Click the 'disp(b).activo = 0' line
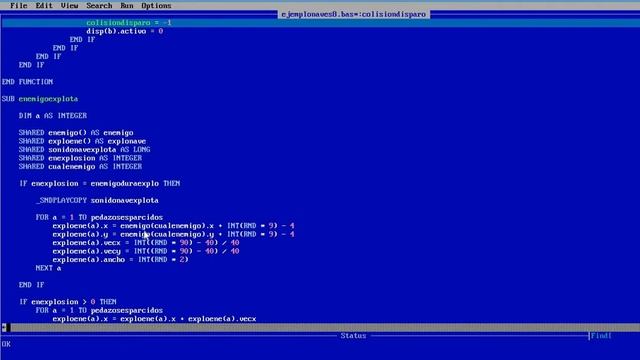This screenshot has height=360, width=640. [124, 31]
